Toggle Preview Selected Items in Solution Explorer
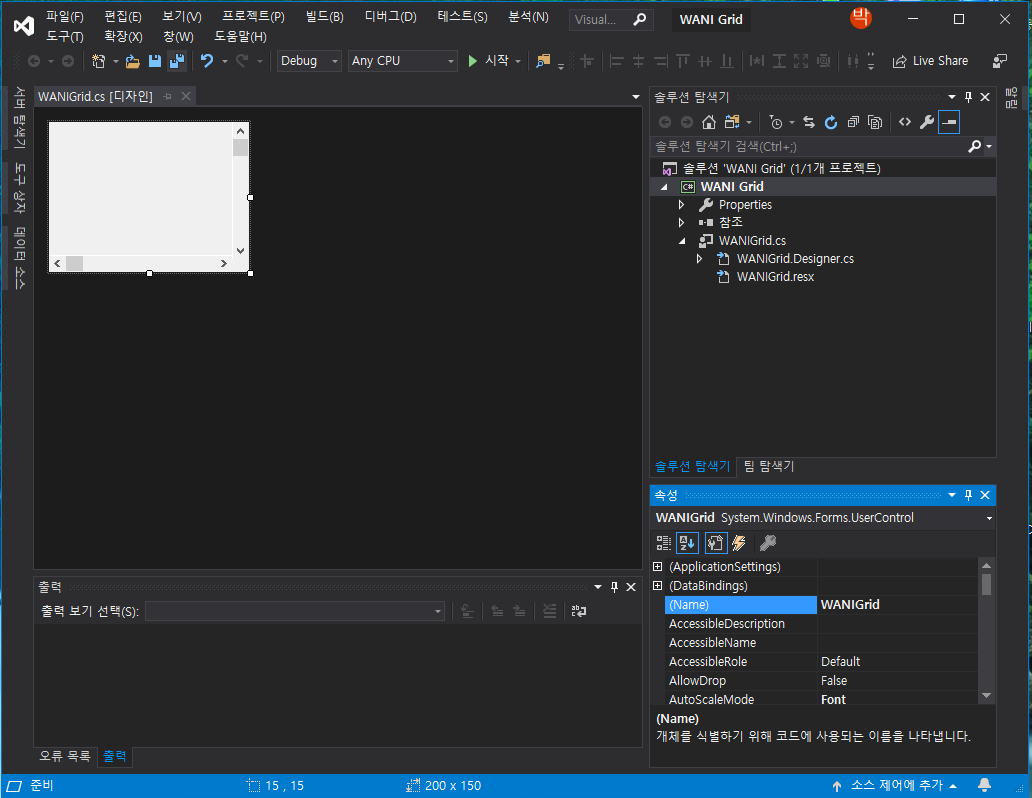The width and height of the screenshot is (1032, 798). click(949, 122)
